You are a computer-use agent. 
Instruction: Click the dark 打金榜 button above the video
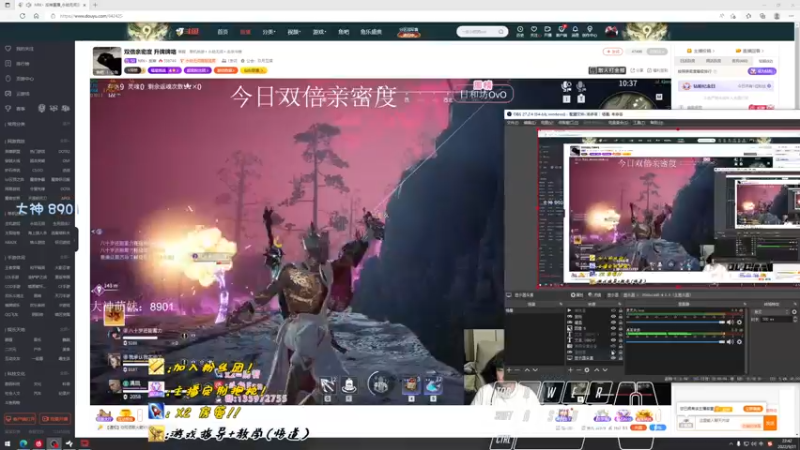607,70
